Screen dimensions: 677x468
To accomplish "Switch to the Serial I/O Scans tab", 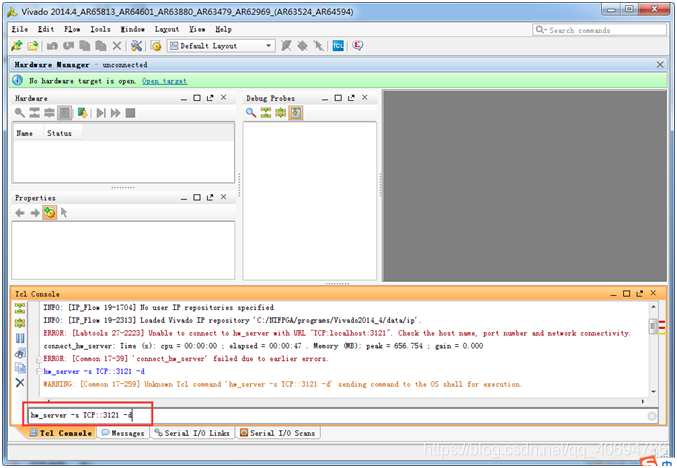I will pyautogui.click(x=278, y=433).
